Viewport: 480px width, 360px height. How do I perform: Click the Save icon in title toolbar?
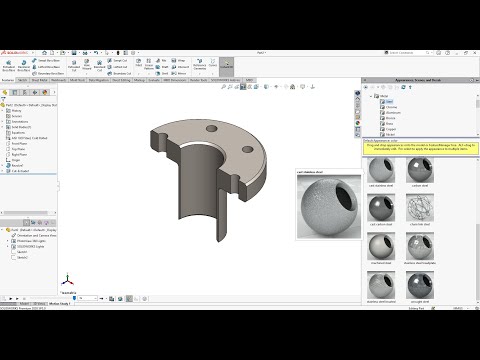(x=74, y=53)
